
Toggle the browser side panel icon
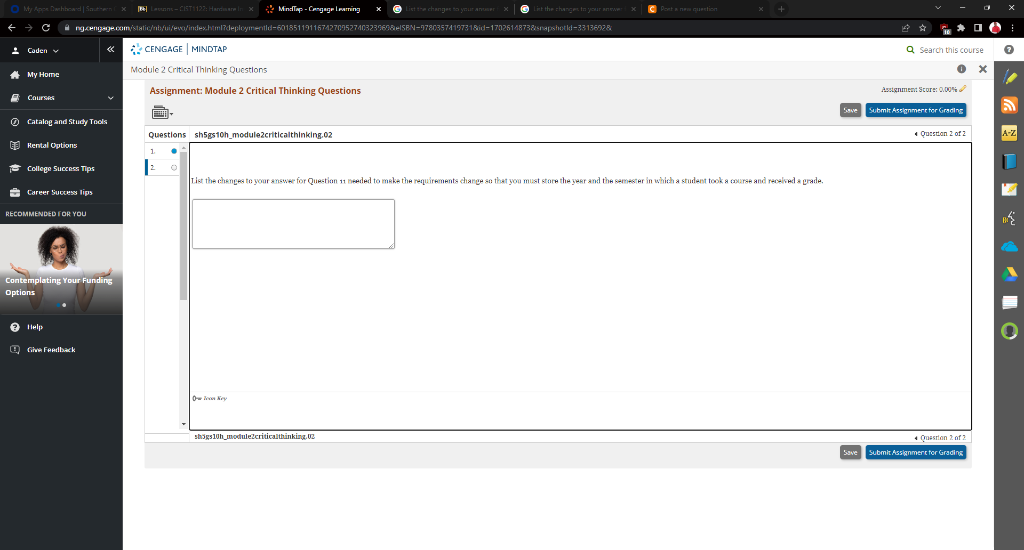978,27
